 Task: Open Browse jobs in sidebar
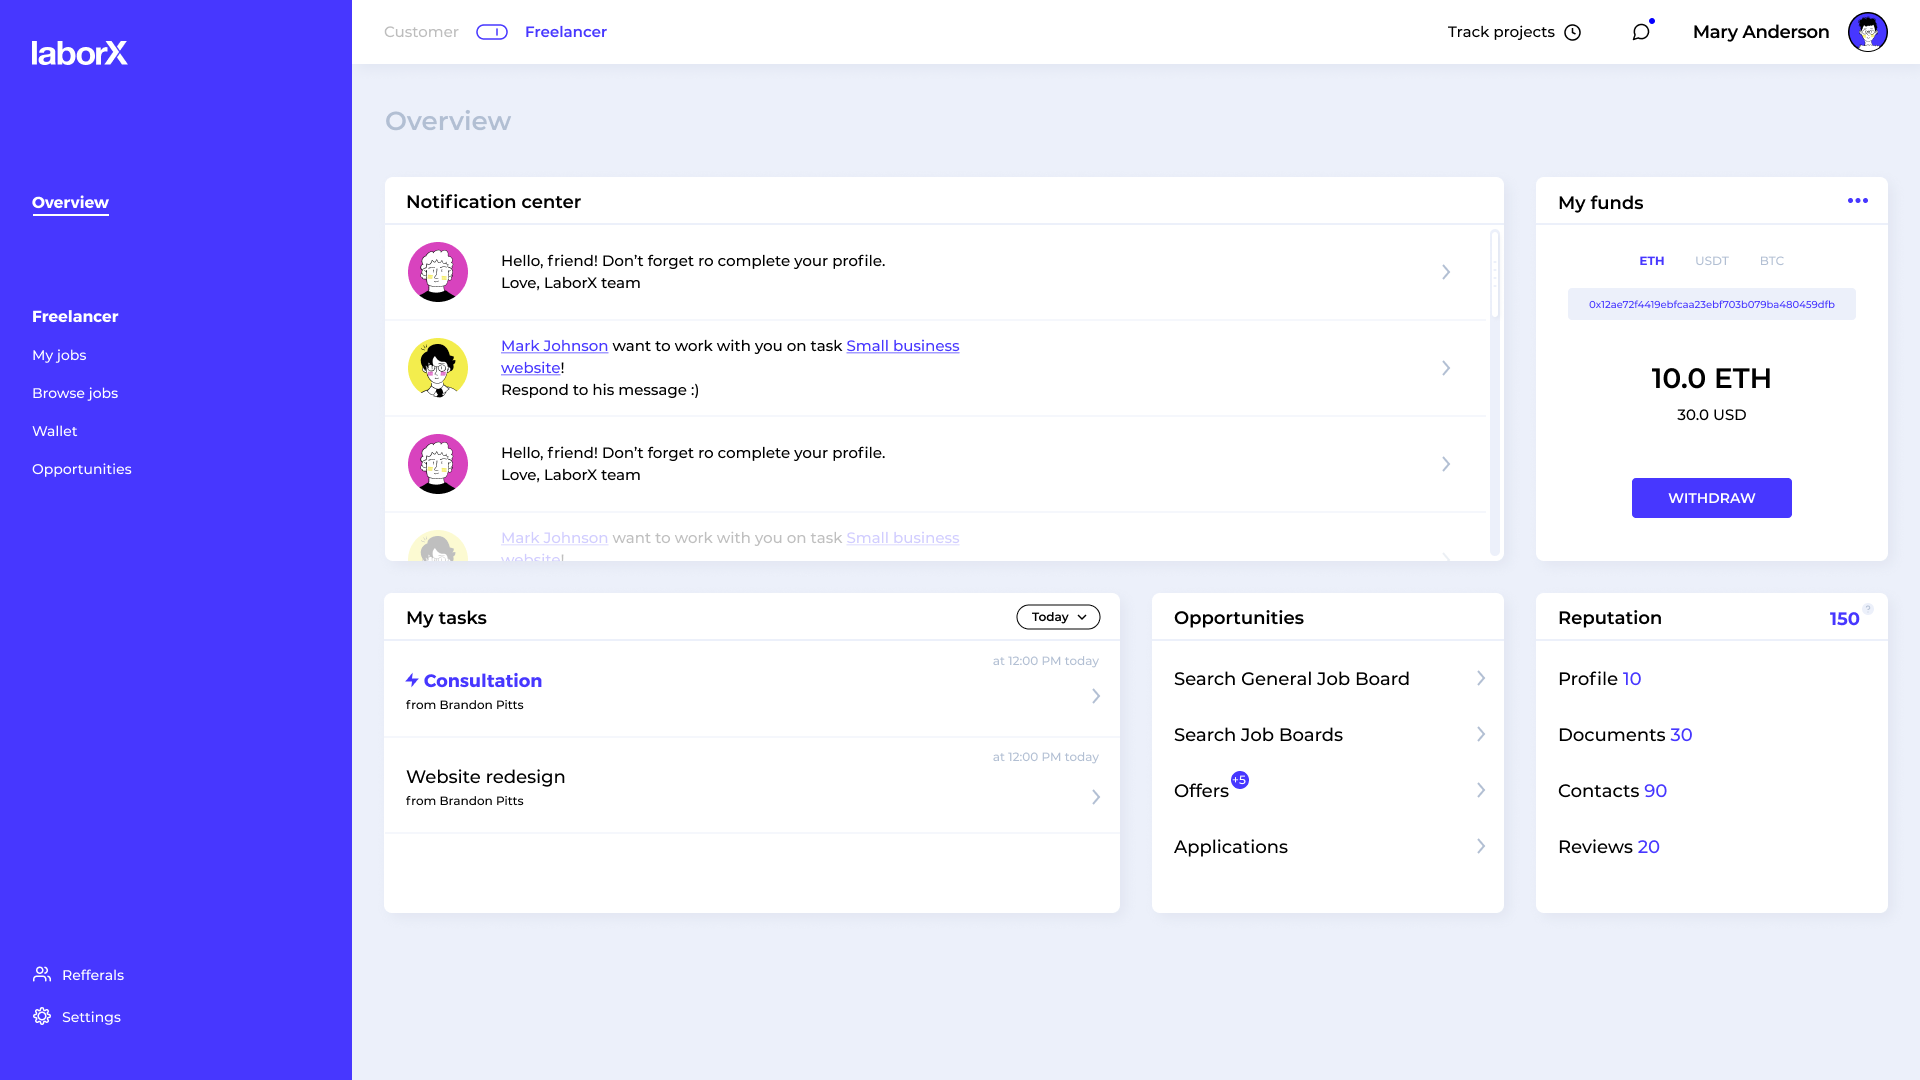pos(75,393)
